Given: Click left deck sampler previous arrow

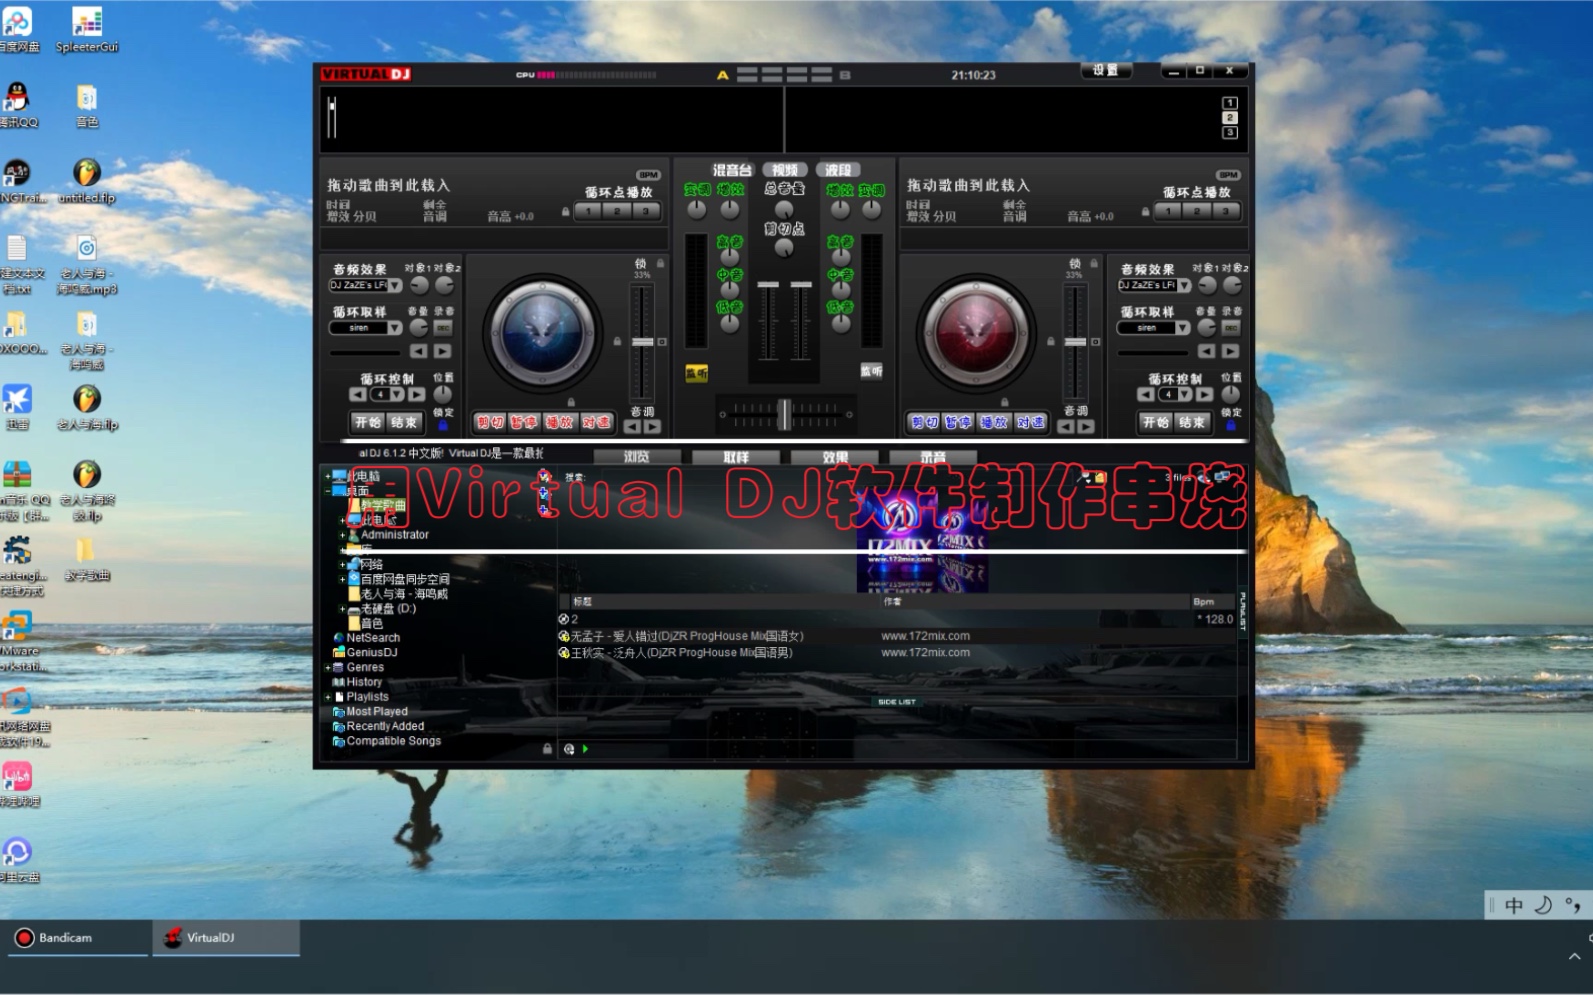Looking at the screenshot, I should coord(418,351).
